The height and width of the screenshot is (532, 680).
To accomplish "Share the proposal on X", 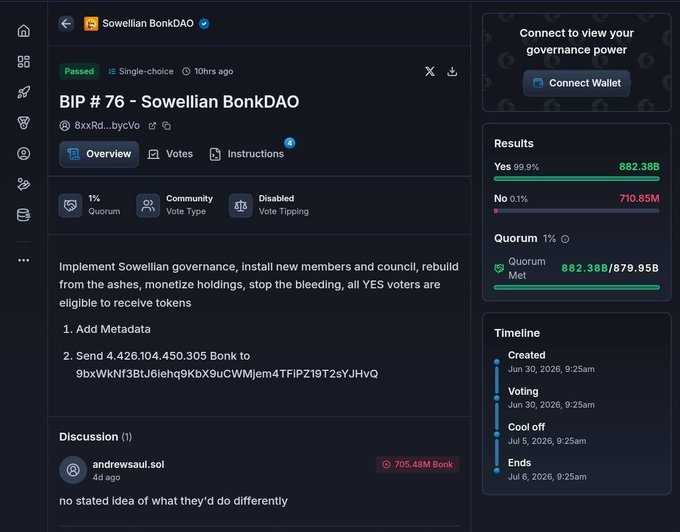I will click(x=430, y=71).
